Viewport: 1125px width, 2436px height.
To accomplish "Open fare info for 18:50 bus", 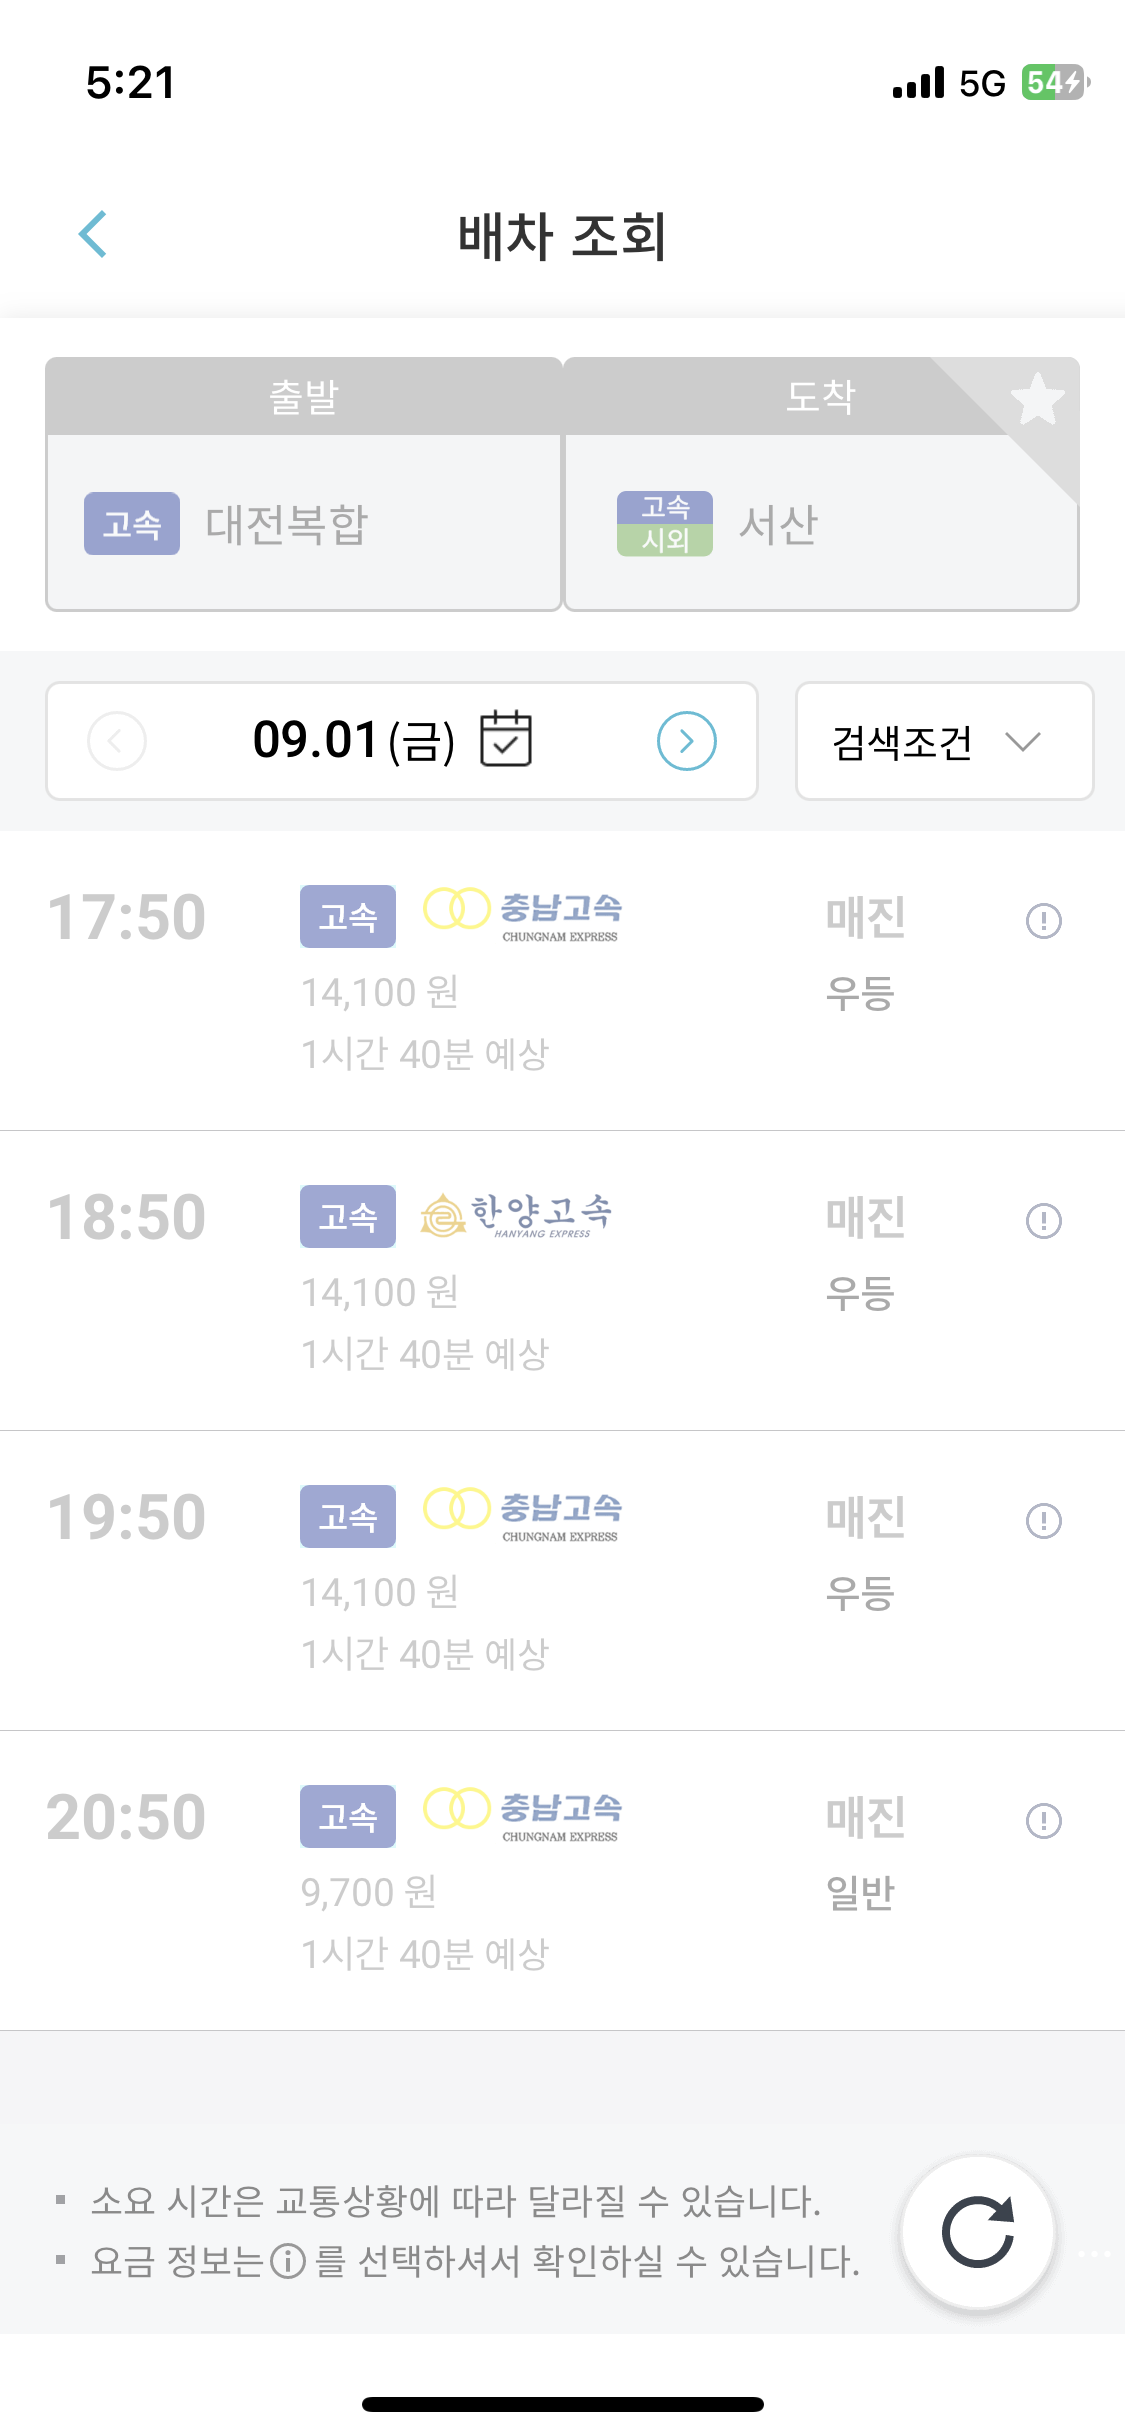I will [x=1044, y=1220].
